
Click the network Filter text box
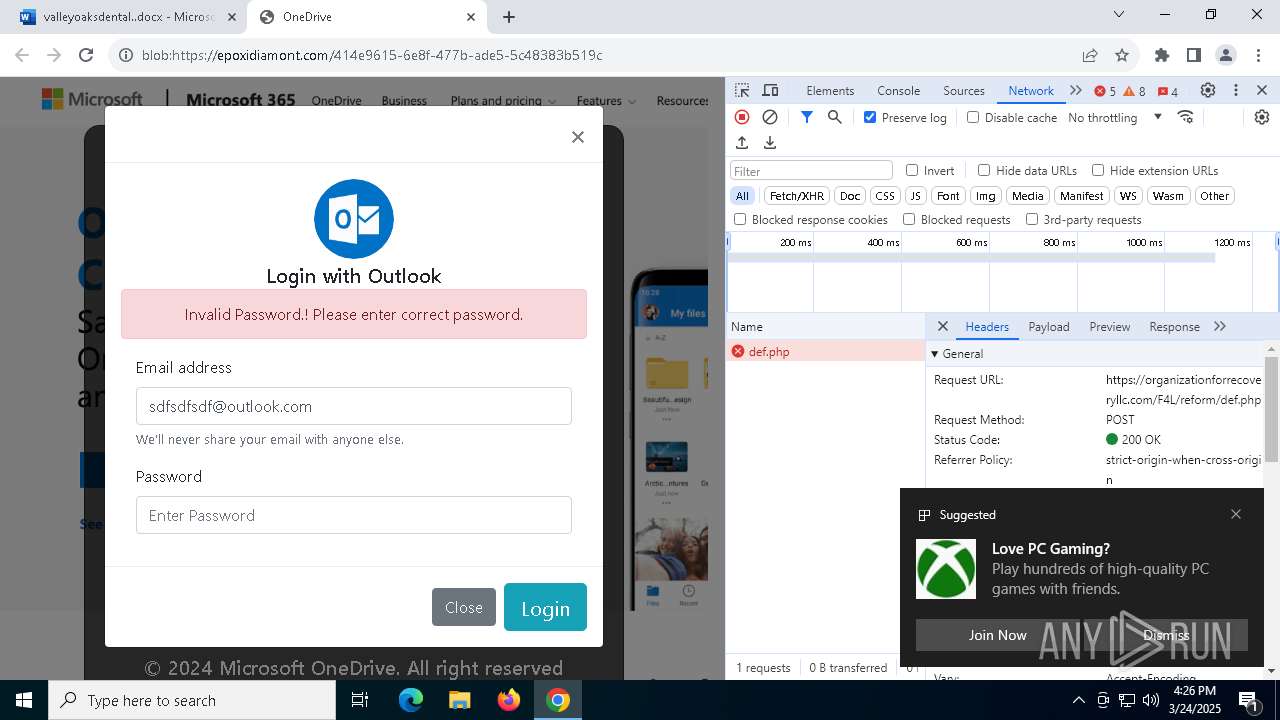click(811, 171)
